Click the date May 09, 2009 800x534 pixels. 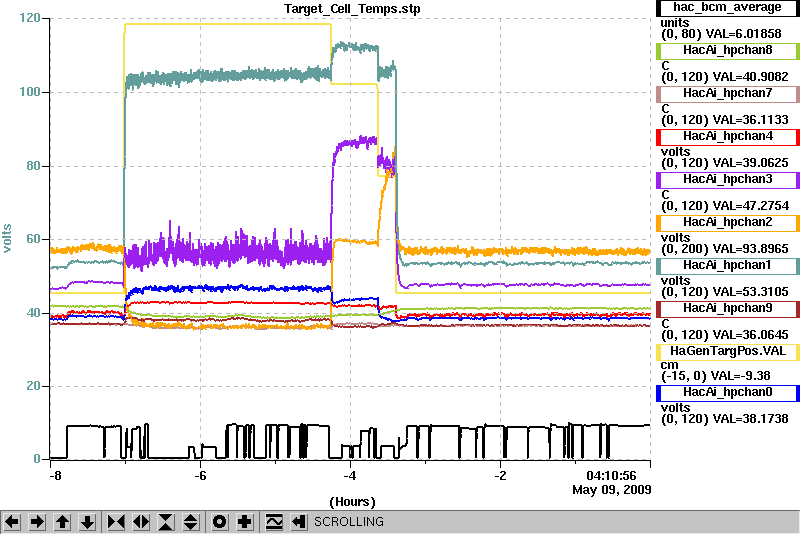(612, 490)
